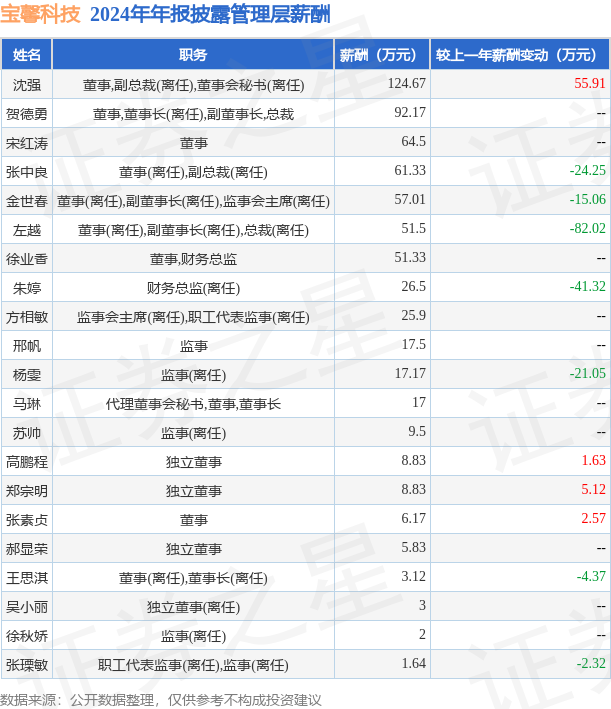Select salary value 26.5
Image resolution: width=611 pixels, height=709 pixels.
[413, 286]
